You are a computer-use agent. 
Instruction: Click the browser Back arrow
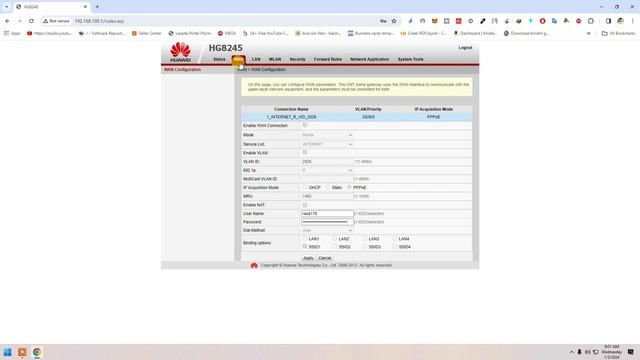[x=7, y=21]
